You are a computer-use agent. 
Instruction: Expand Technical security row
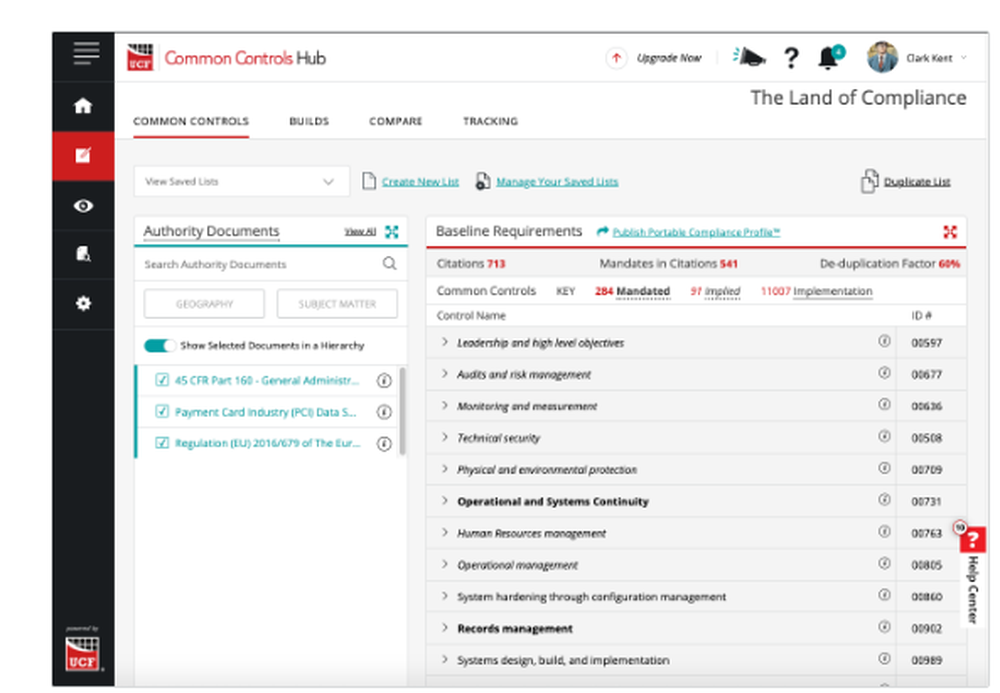pyautogui.click(x=445, y=437)
